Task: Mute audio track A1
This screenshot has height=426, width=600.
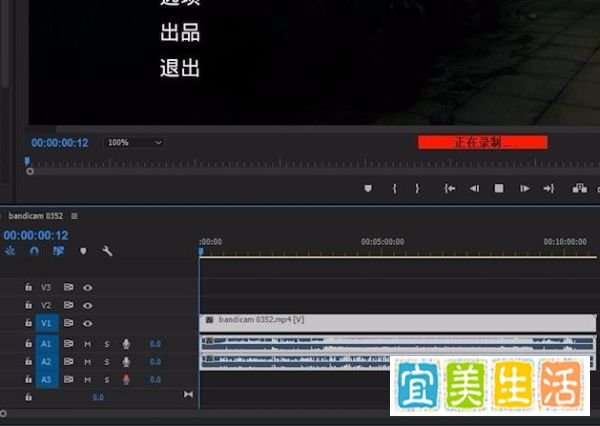Action: [88, 344]
